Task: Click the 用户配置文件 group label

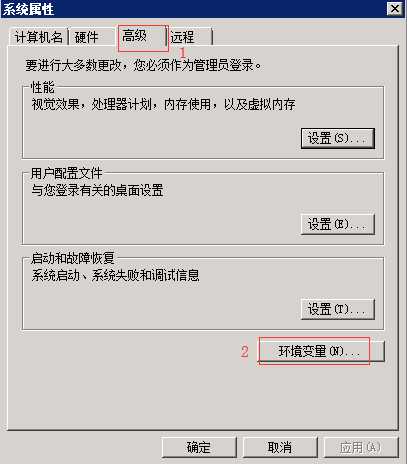Action: pyautogui.click(x=66, y=173)
